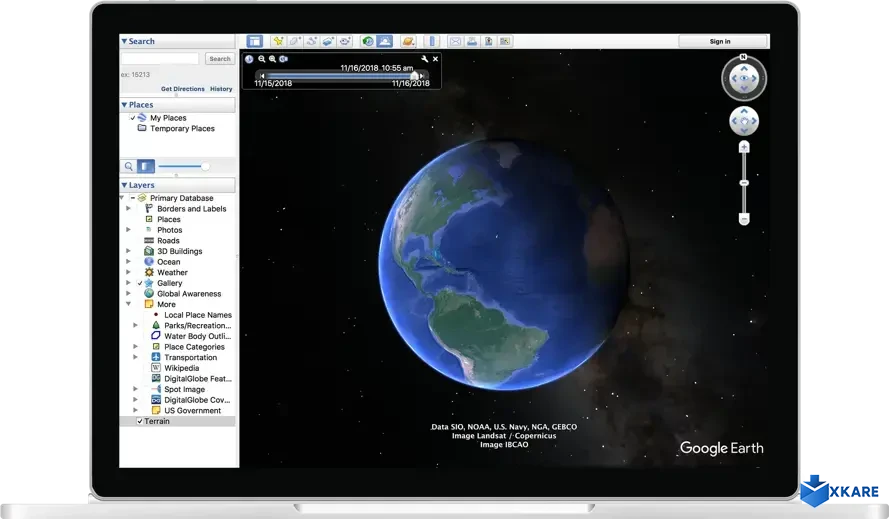The width and height of the screenshot is (889, 519).
Task: Click the North N compass marker
Action: tap(743, 57)
